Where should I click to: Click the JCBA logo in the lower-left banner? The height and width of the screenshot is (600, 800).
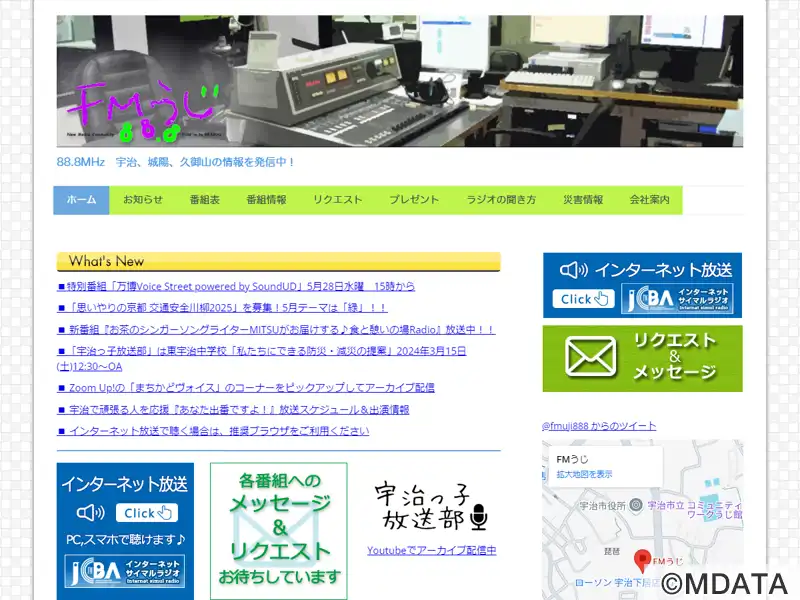click(124, 571)
